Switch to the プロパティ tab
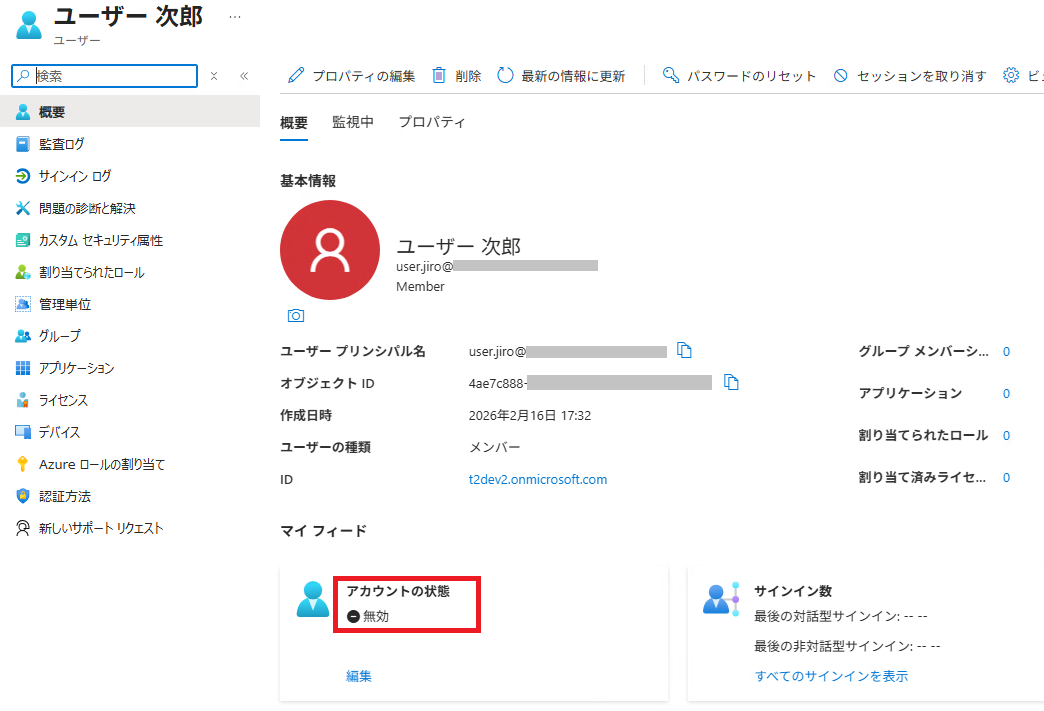Screen dimensions: 1044x711 [x=432, y=122]
